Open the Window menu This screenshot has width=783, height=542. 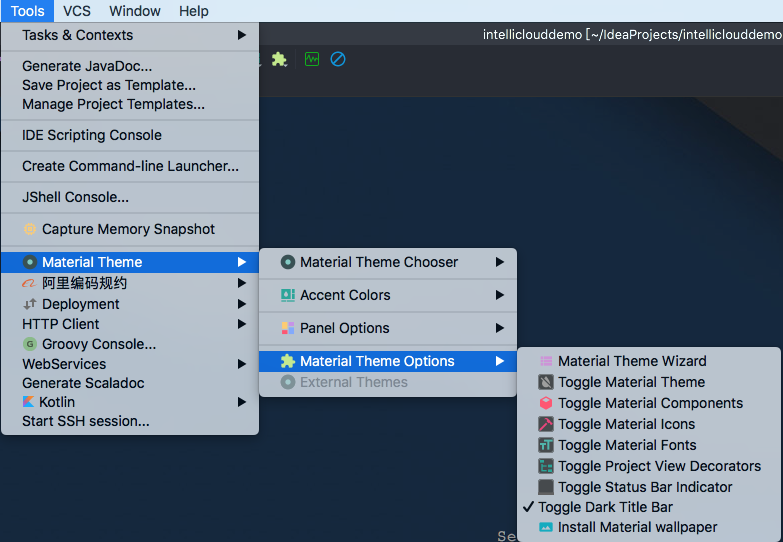135,10
